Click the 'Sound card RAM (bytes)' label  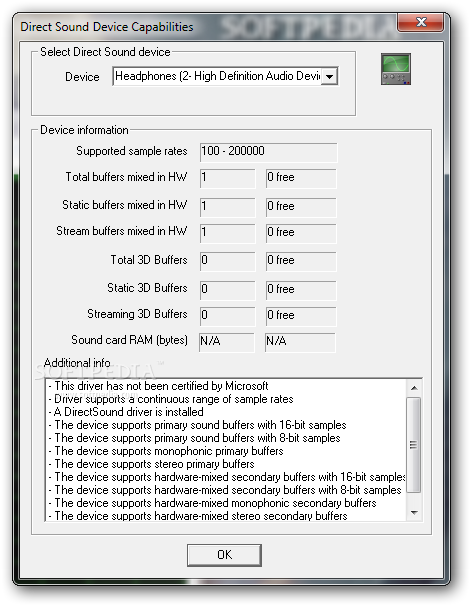point(129,340)
